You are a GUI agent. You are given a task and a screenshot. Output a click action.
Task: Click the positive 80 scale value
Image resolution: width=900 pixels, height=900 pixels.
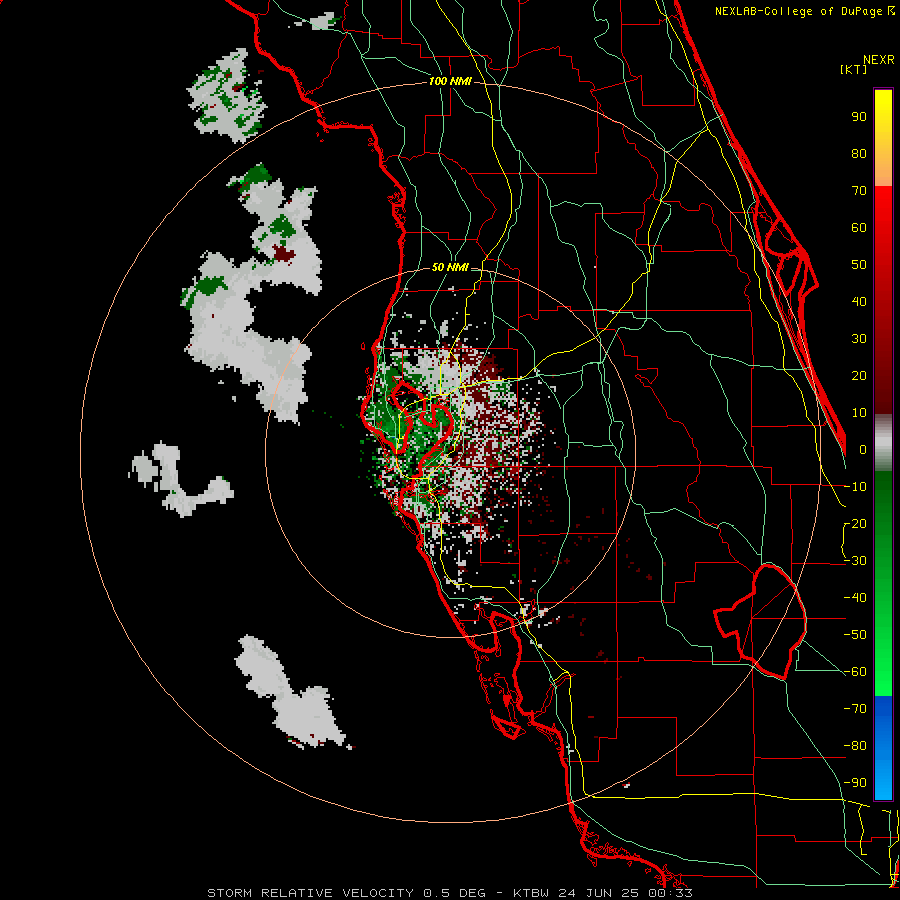(x=859, y=153)
